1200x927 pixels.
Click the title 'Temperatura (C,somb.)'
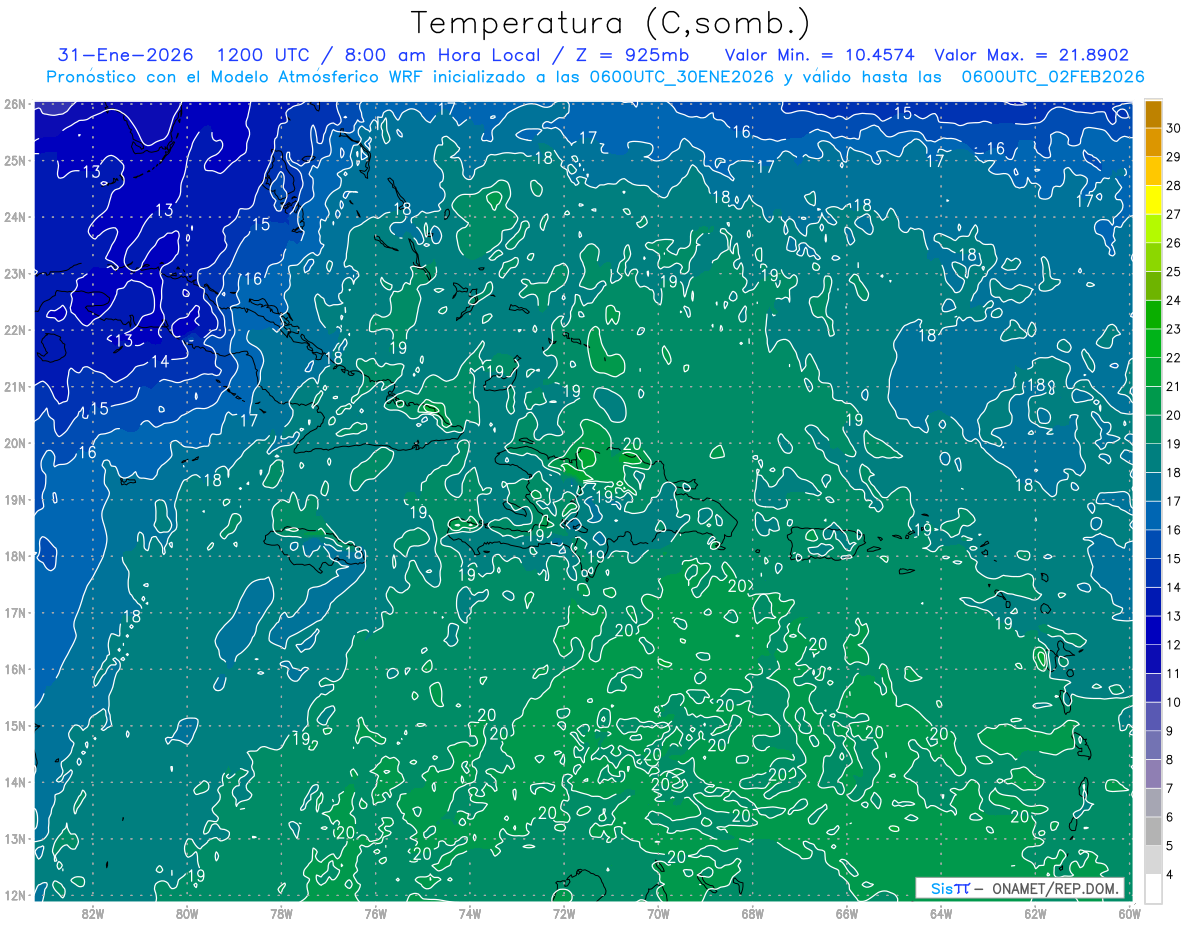[x=610, y=24]
